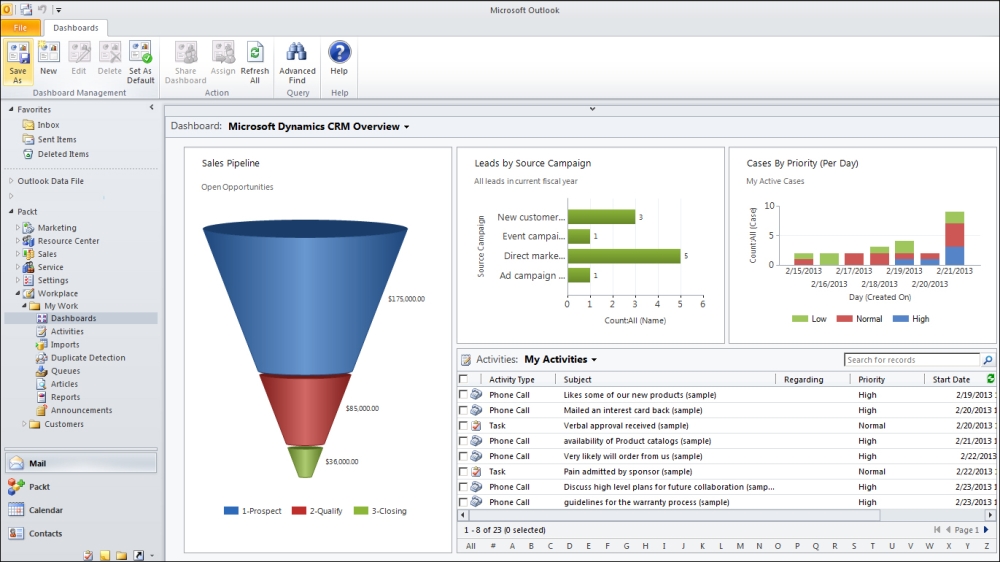Expand the Outlook Data File node
Image resolution: width=1000 pixels, height=562 pixels.
tap(11, 181)
